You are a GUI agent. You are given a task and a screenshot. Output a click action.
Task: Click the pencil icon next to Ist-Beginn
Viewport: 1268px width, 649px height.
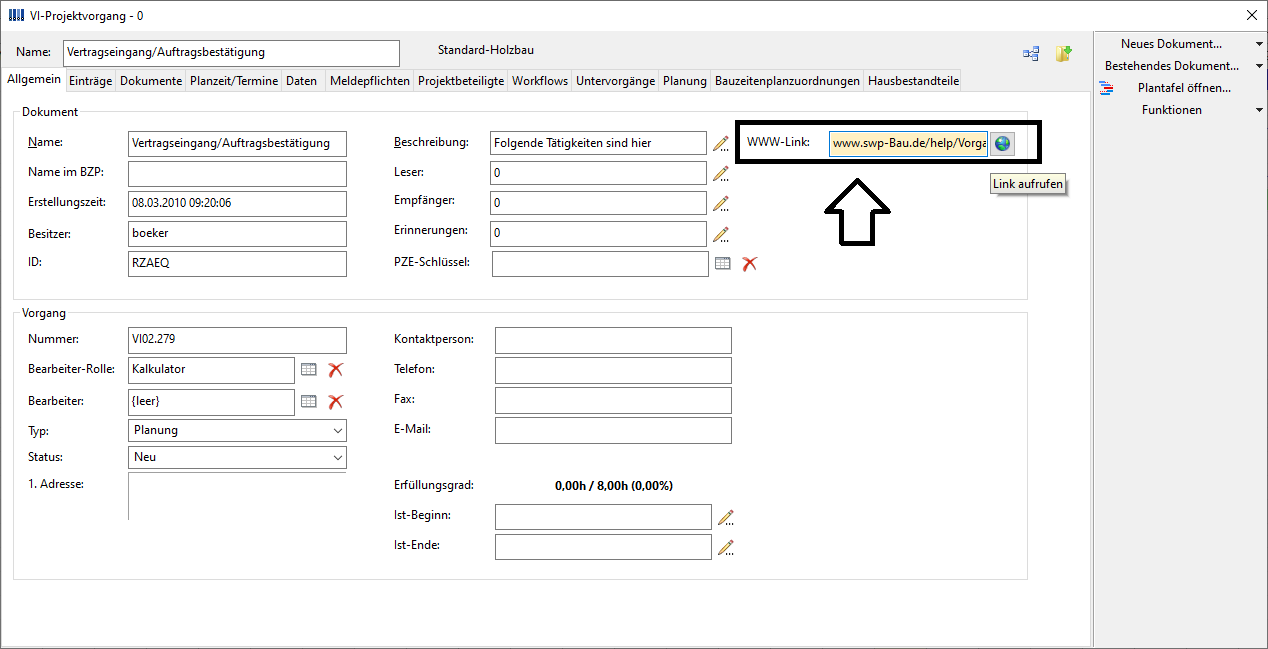727,517
